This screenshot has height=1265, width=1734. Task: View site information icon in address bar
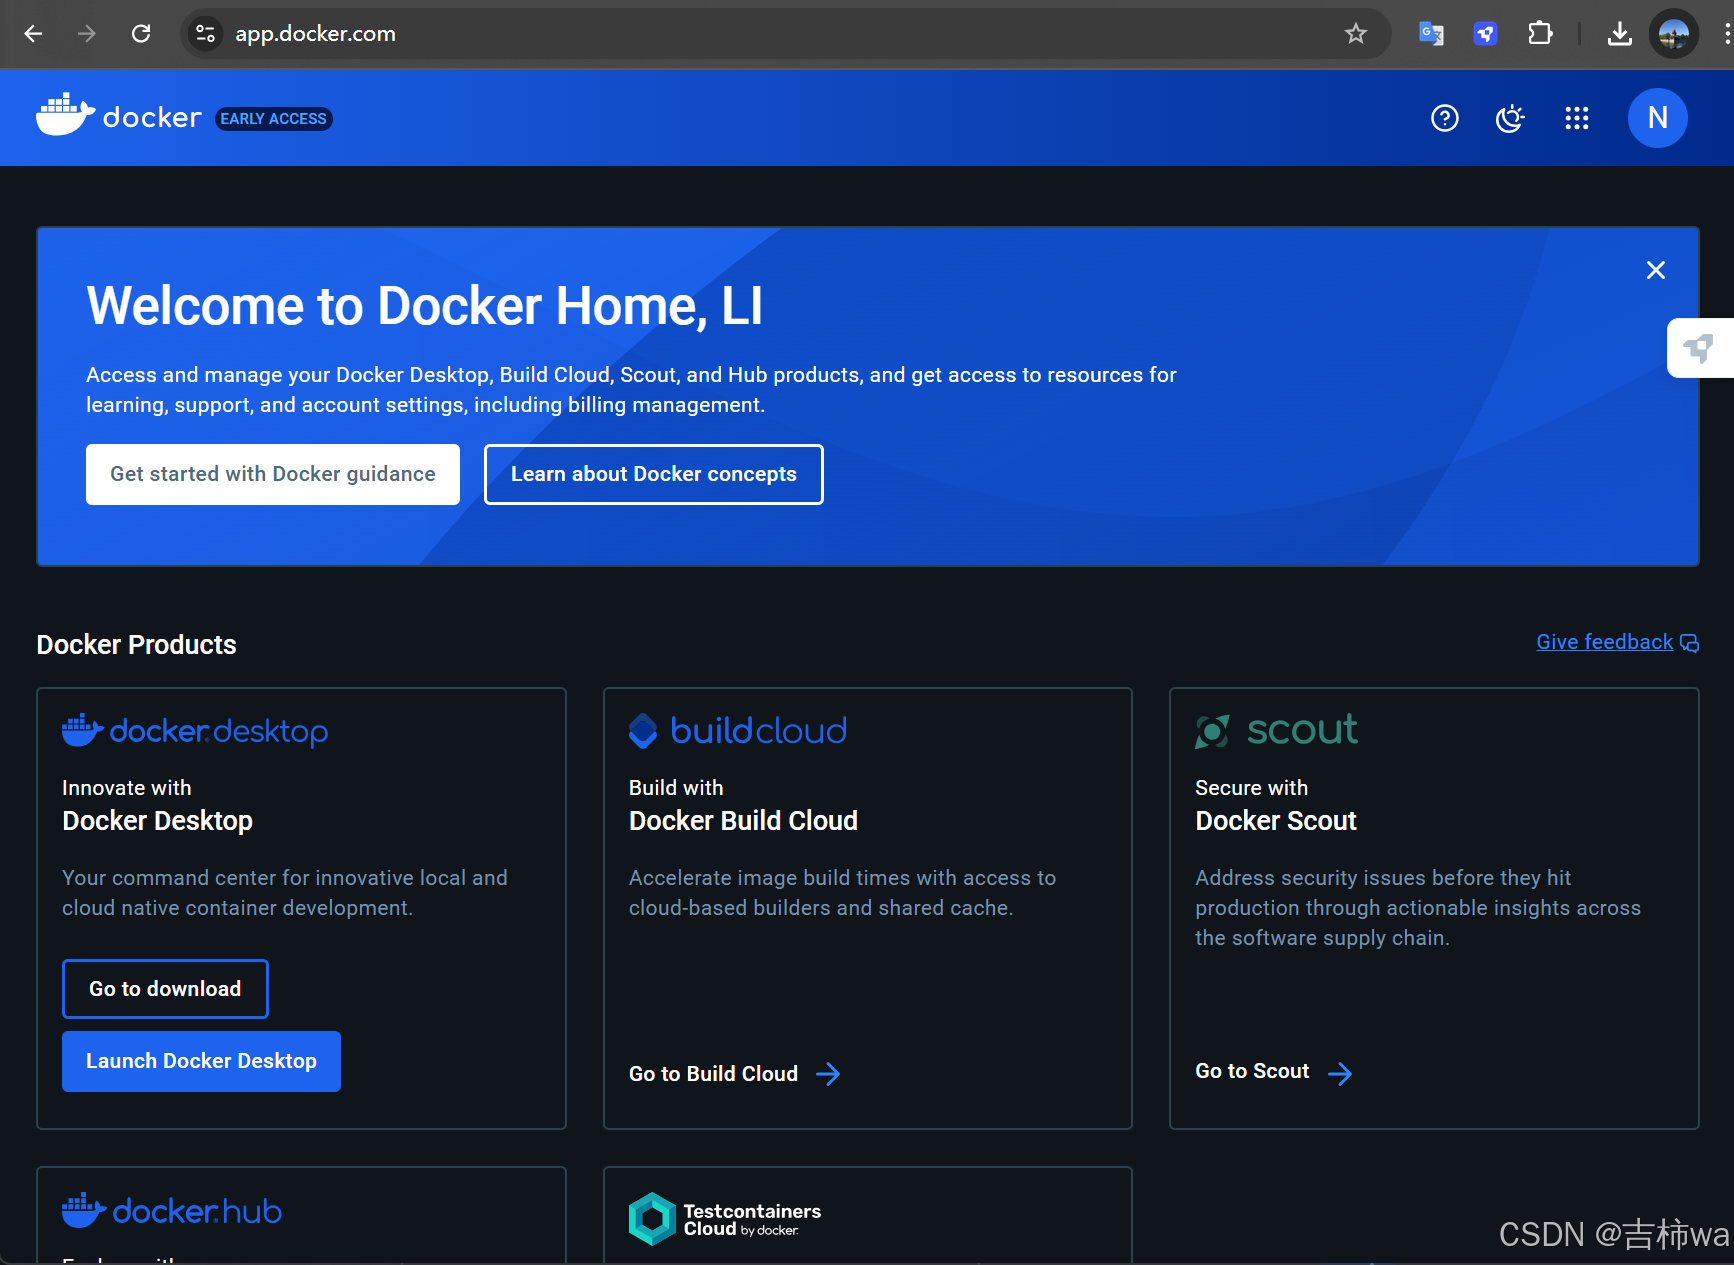tap(206, 34)
